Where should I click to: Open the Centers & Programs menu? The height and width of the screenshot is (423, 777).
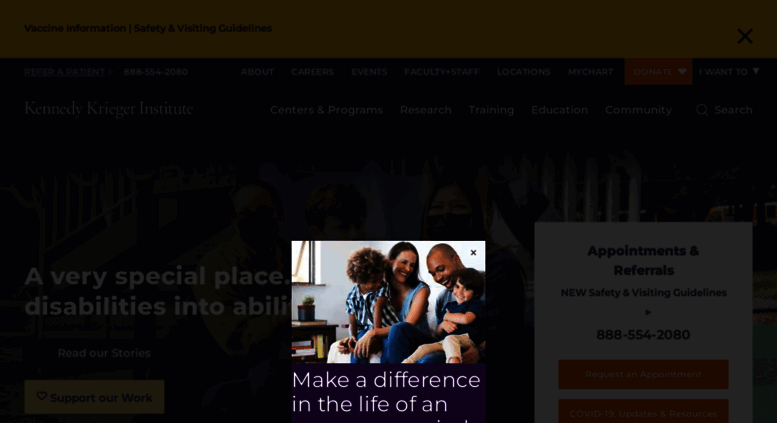[x=327, y=110]
